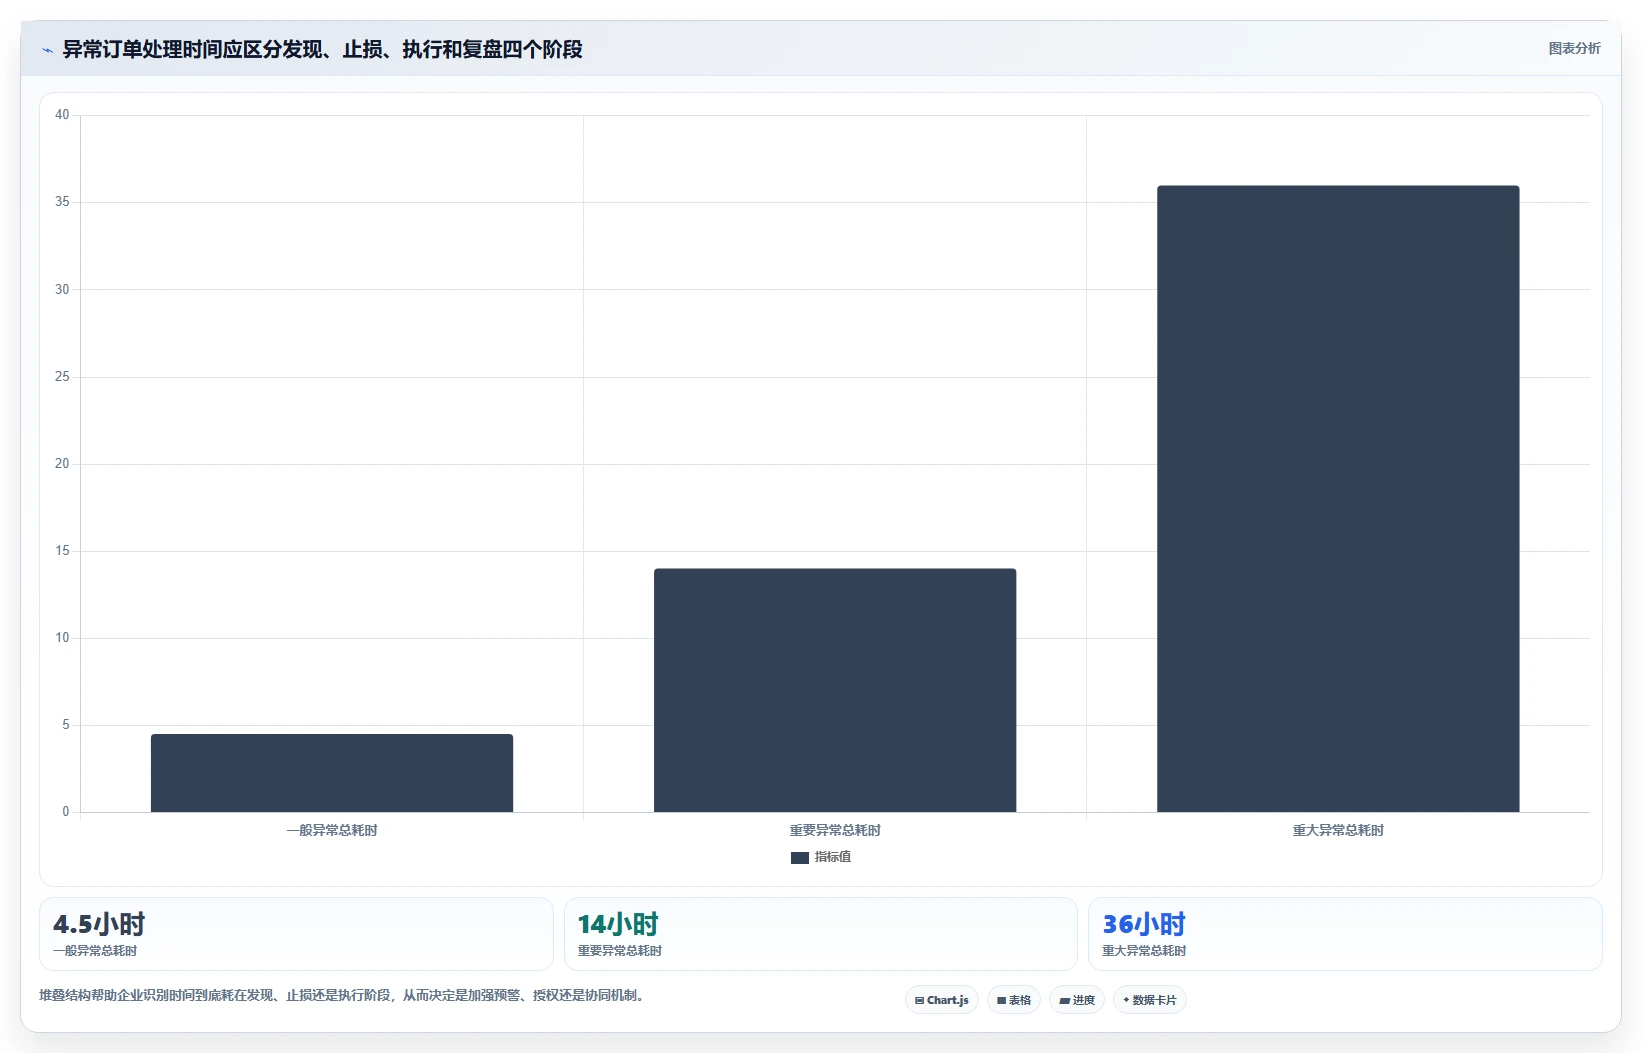The height and width of the screenshot is (1053, 1642).
Task: Open the 4.5小时 data card
Action: 296,934
